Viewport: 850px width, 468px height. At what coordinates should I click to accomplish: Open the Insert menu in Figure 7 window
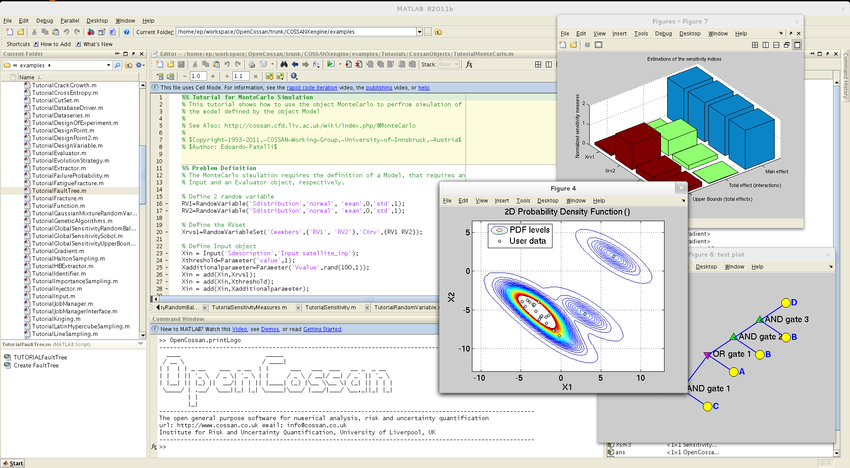tap(619, 34)
